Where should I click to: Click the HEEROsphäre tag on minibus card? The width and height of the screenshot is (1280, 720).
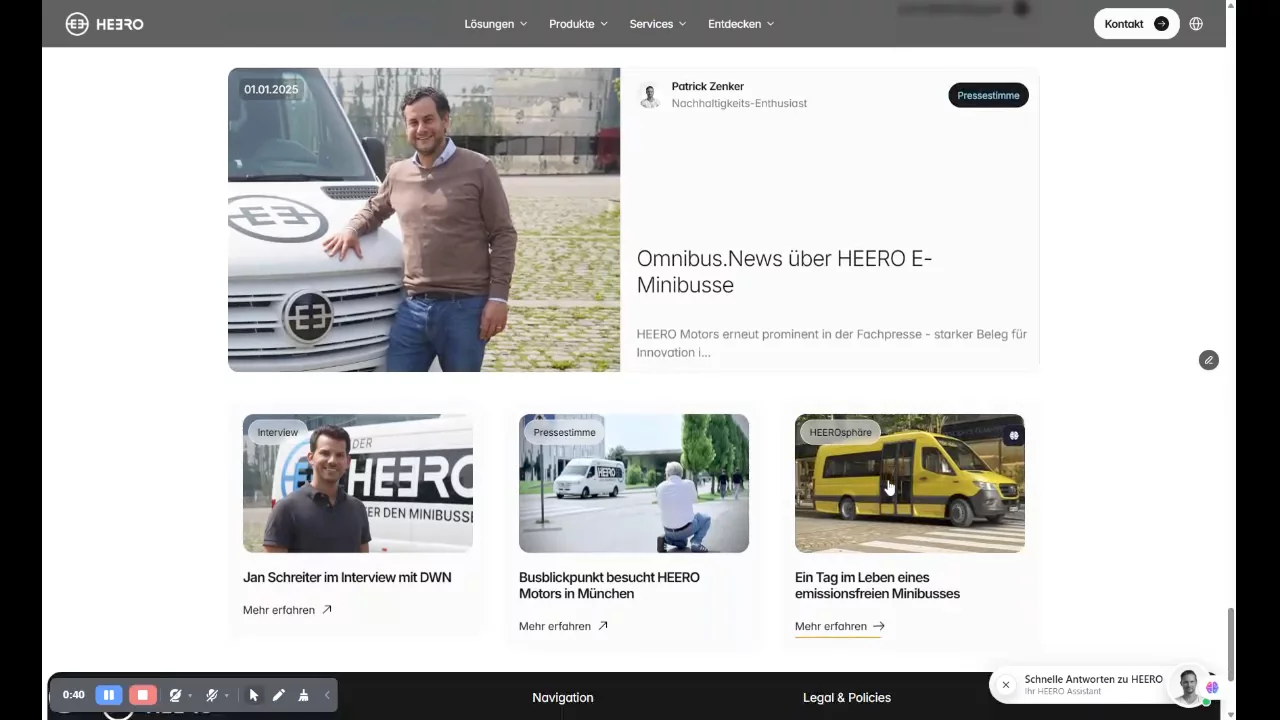pyautogui.click(x=841, y=432)
